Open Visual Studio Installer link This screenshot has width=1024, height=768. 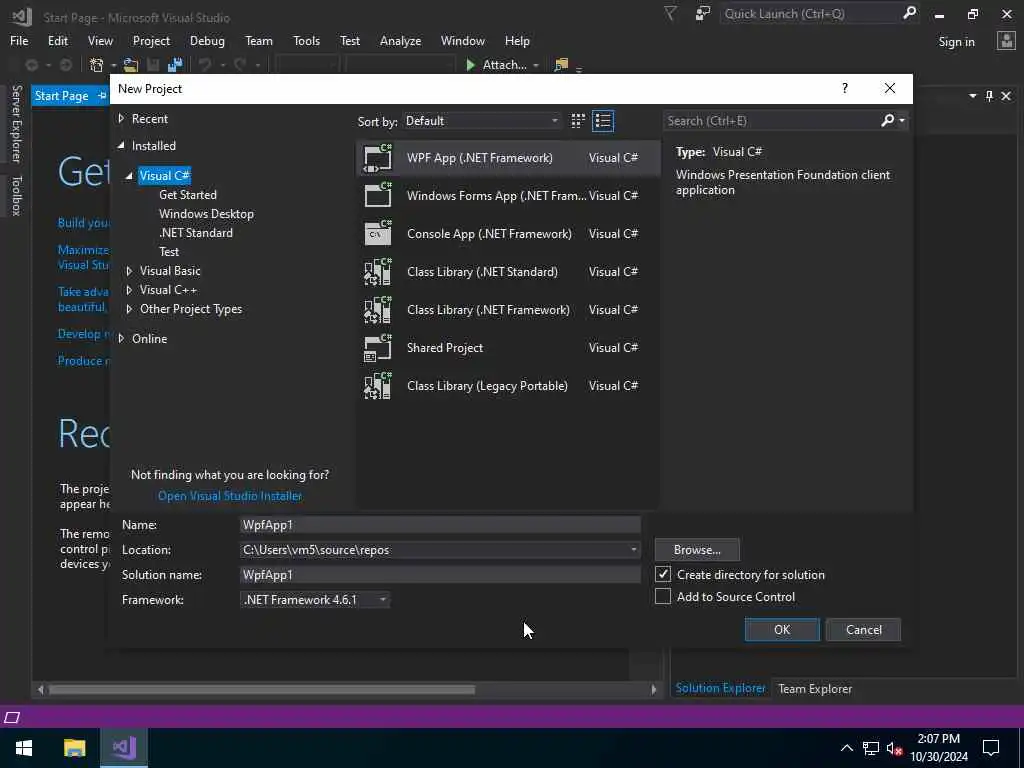[230, 496]
